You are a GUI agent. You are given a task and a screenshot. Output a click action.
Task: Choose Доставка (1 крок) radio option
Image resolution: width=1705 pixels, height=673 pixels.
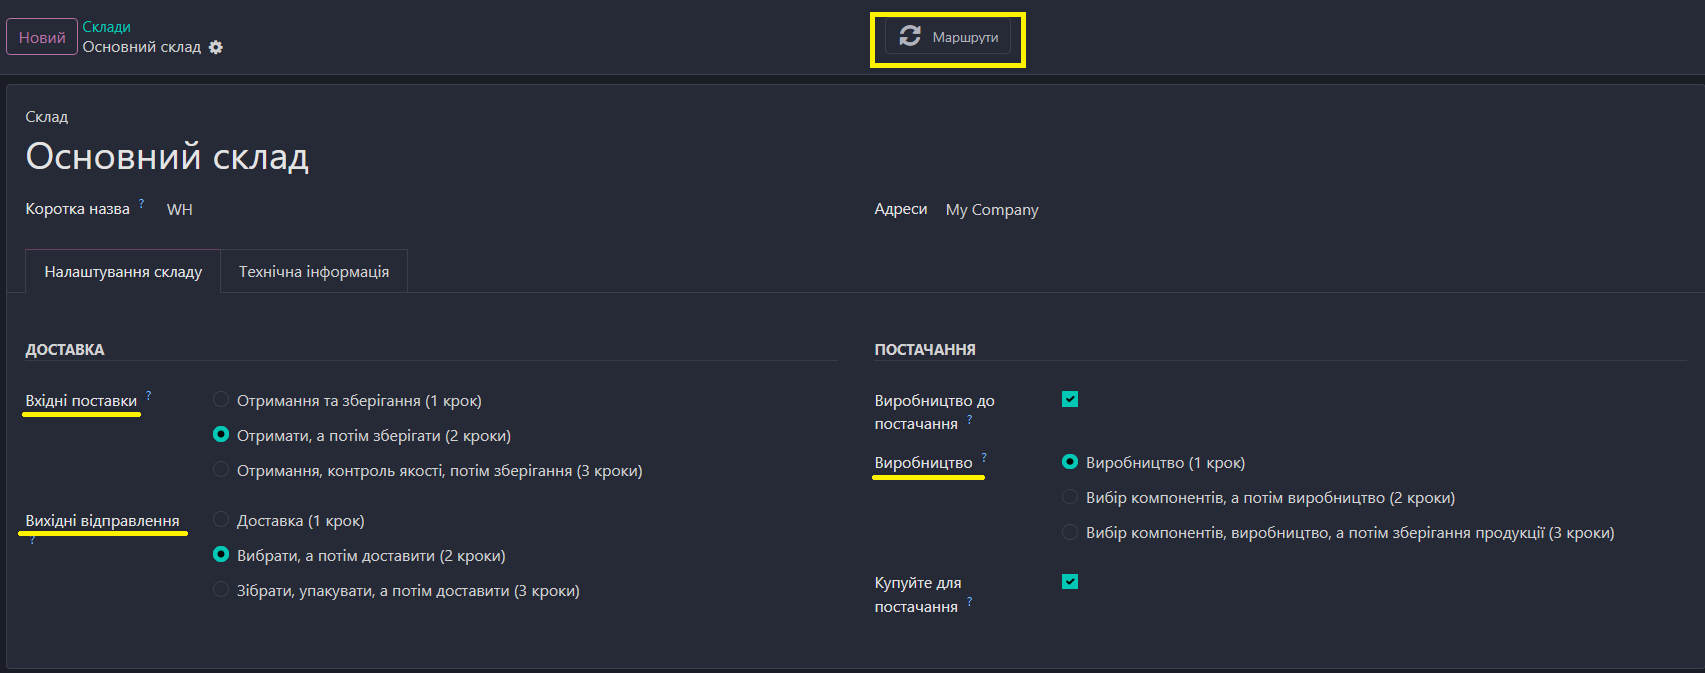(x=221, y=520)
